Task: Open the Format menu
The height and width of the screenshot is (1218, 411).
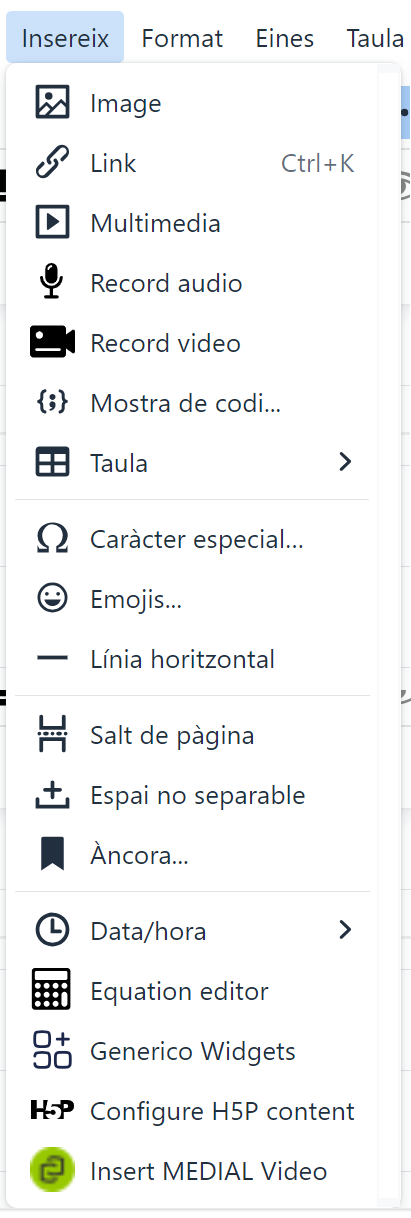Action: click(x=182, y=39)
